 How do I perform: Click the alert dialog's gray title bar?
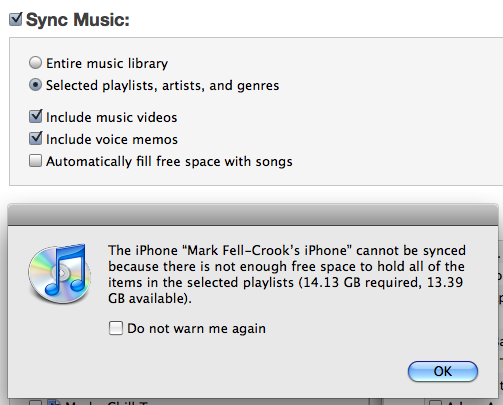[x=253, y=215]
